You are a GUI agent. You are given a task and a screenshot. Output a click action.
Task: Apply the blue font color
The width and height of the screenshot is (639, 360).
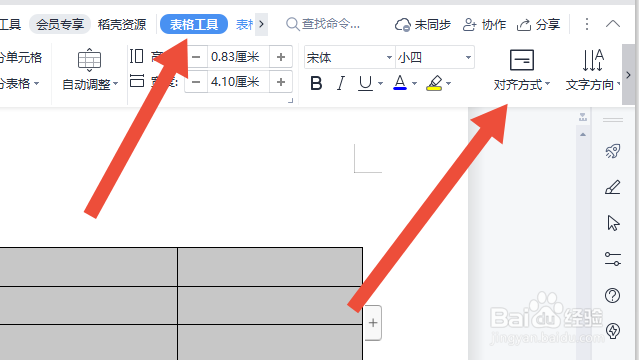click(x=400, y=83)
